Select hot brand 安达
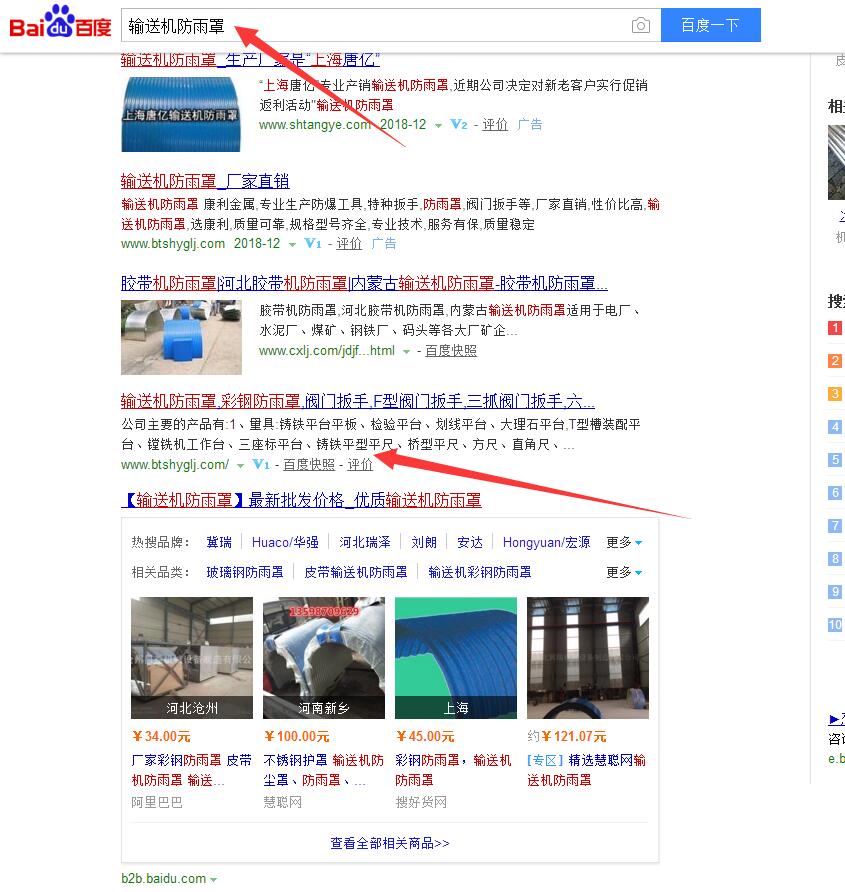This screenshot has width=845, height=892. pos(470,542)
